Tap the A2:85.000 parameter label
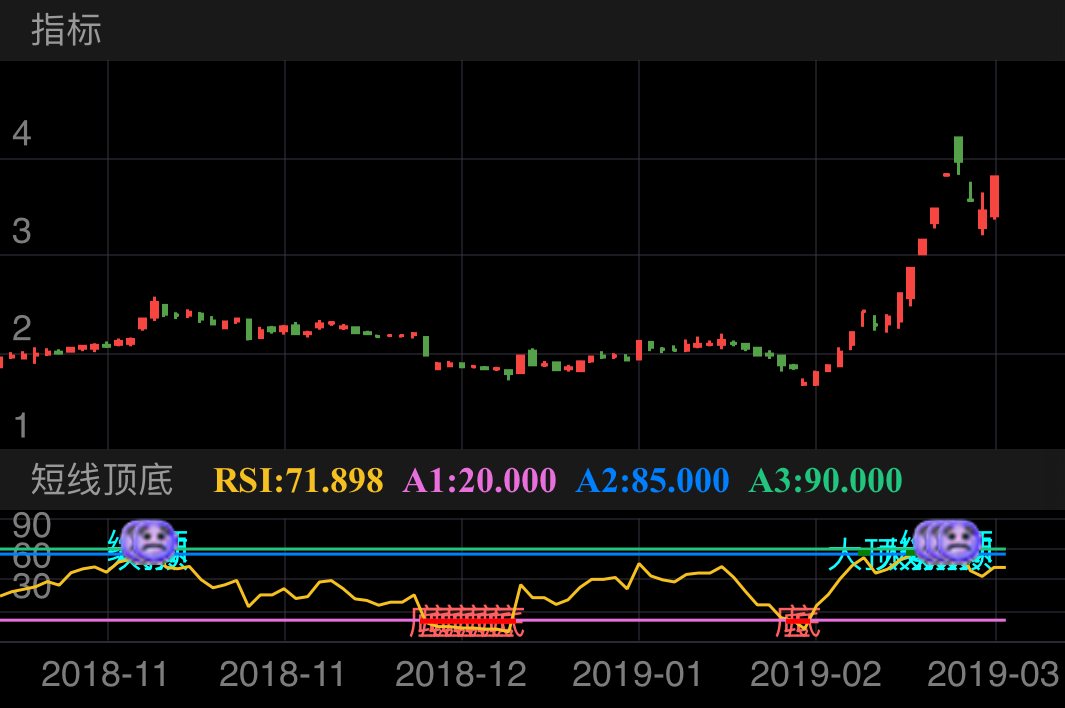 [652, 480]
